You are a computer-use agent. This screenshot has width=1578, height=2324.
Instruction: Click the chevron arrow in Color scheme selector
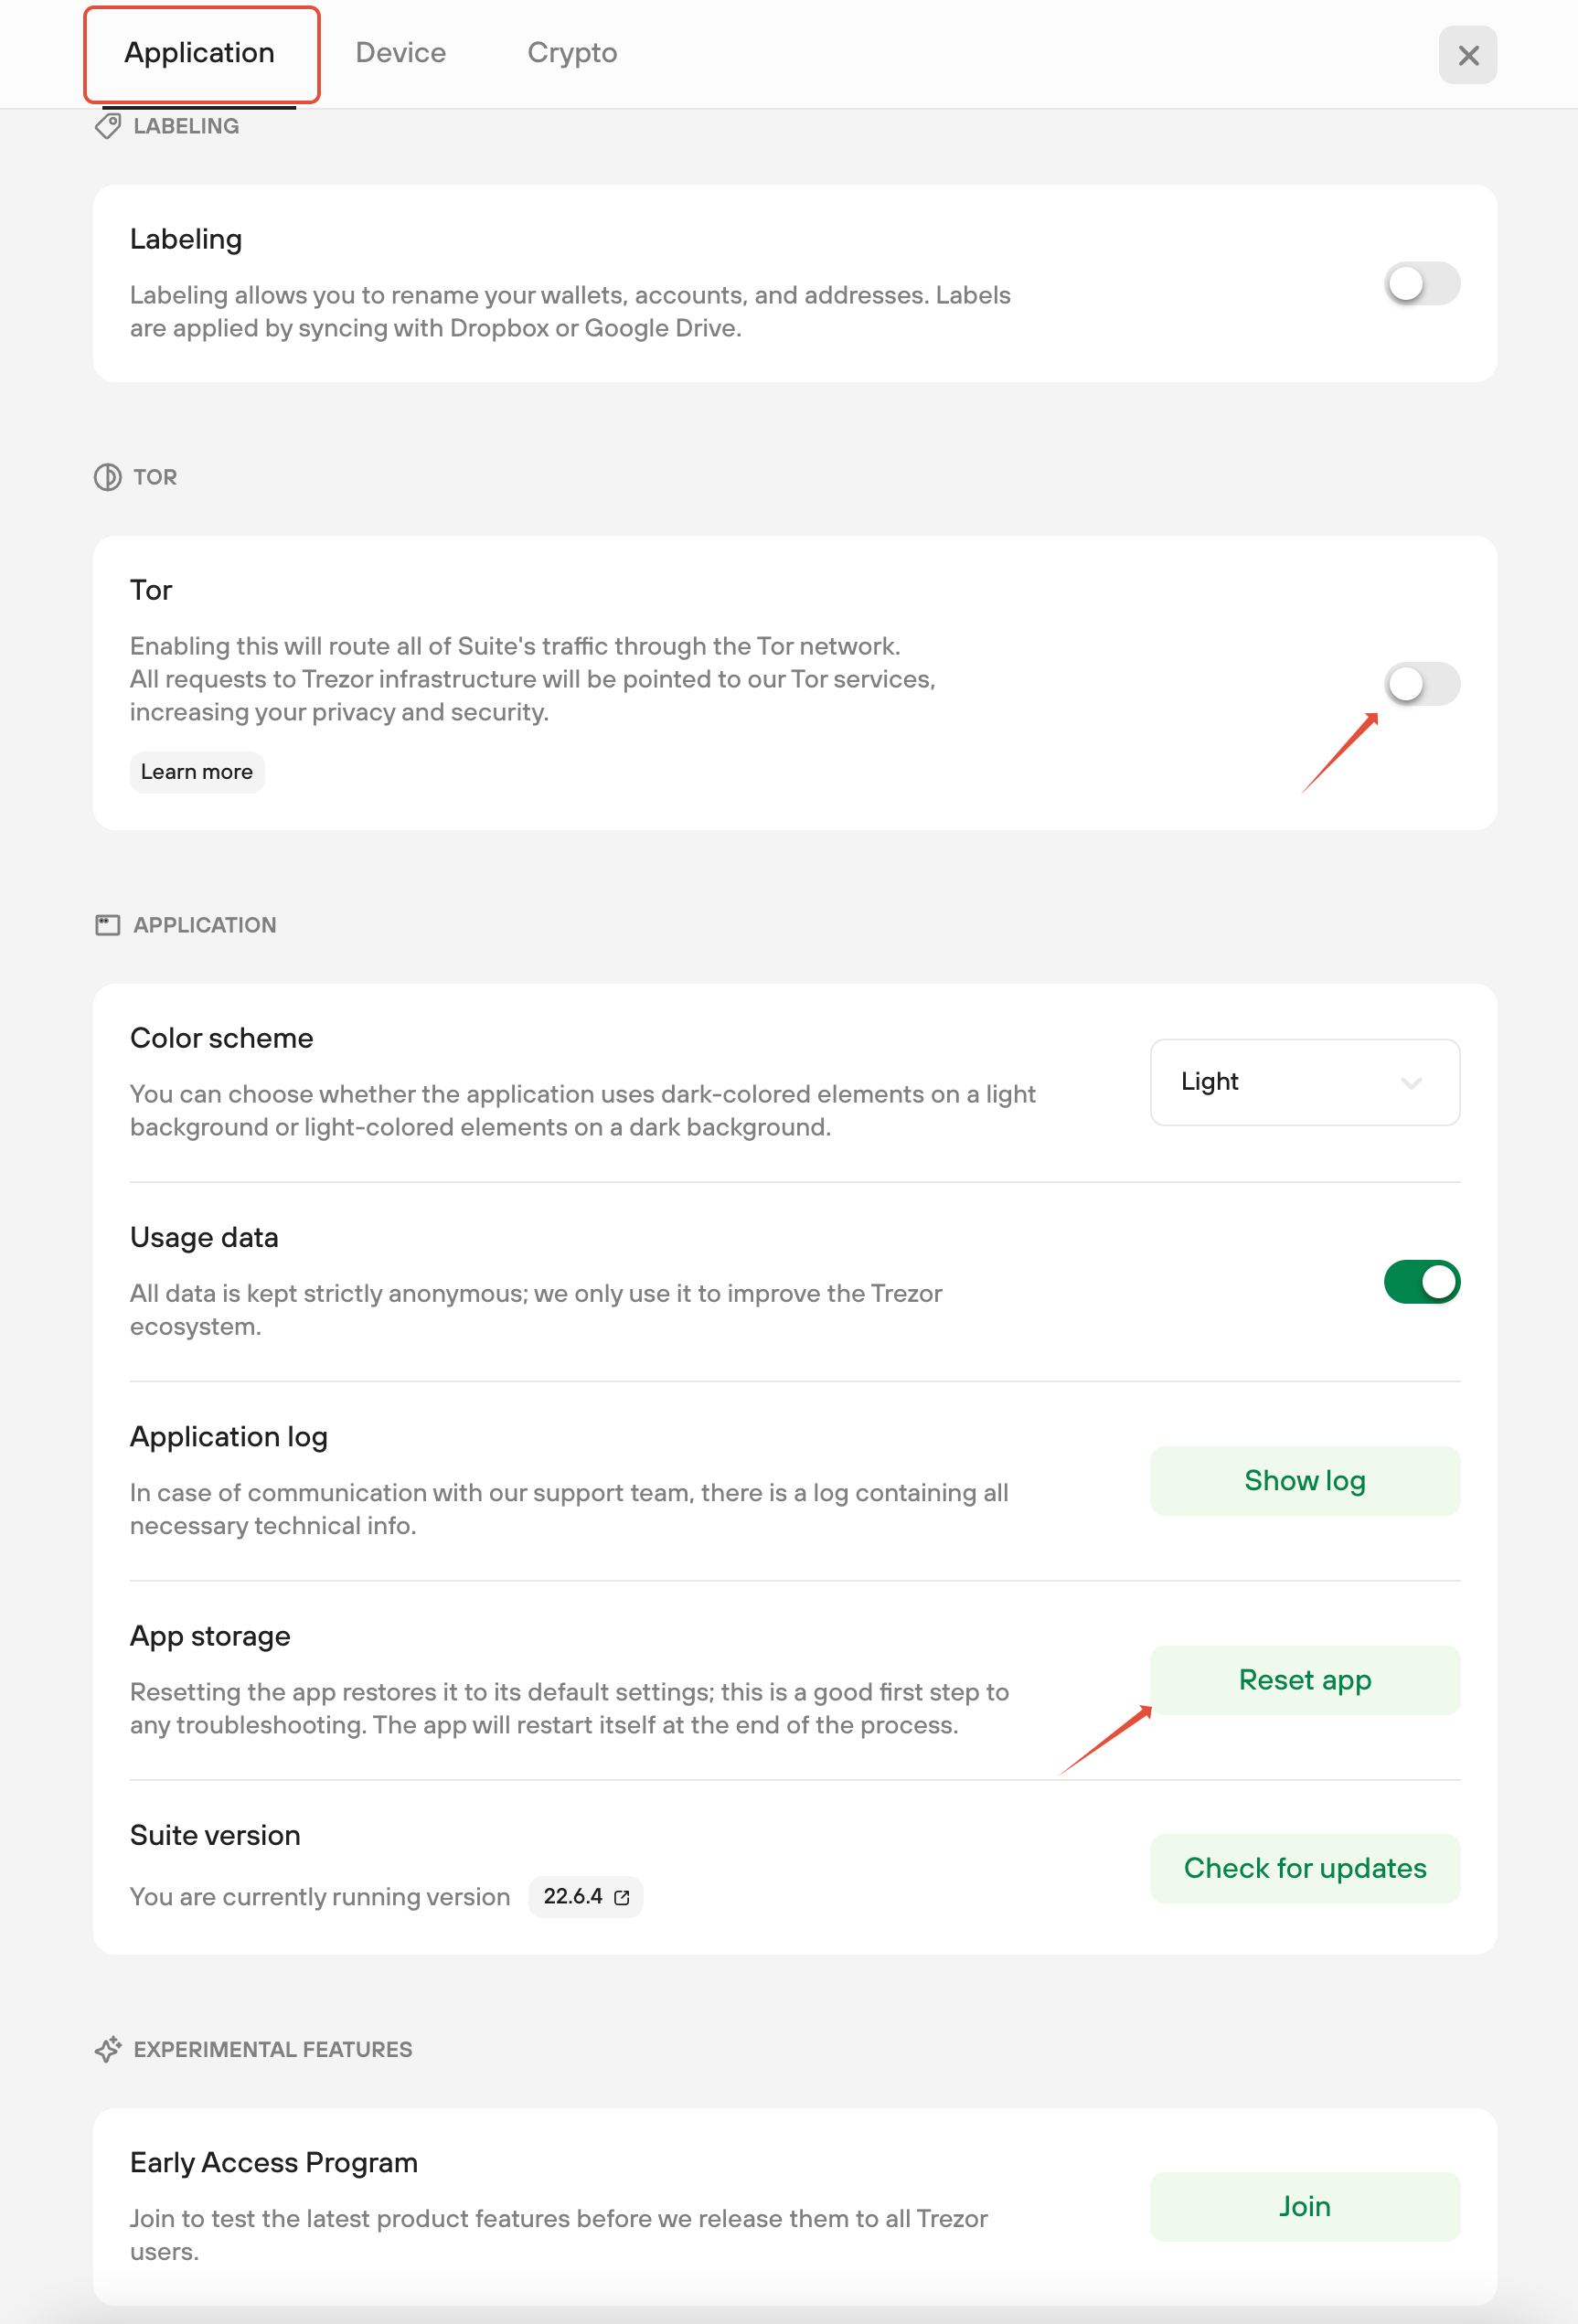(x=1411, y=1083)
